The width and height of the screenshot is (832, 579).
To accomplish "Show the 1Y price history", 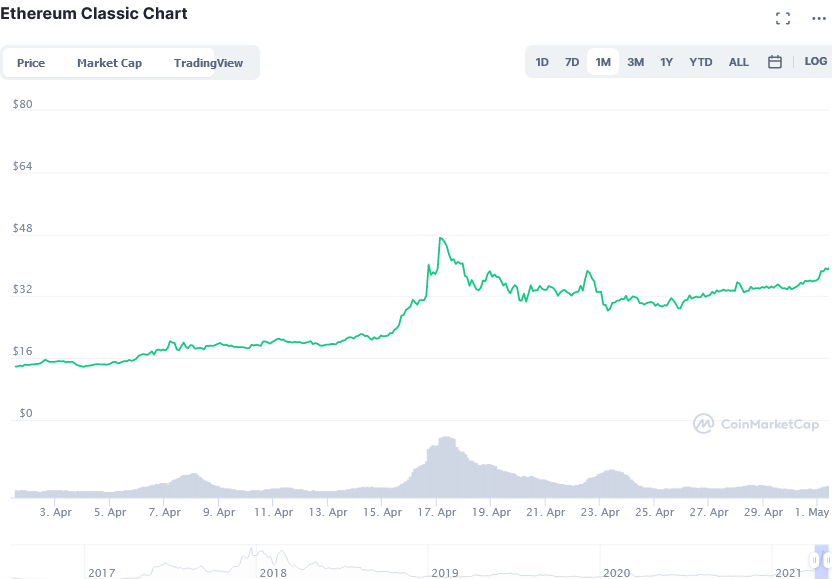I will pos(666,62).
